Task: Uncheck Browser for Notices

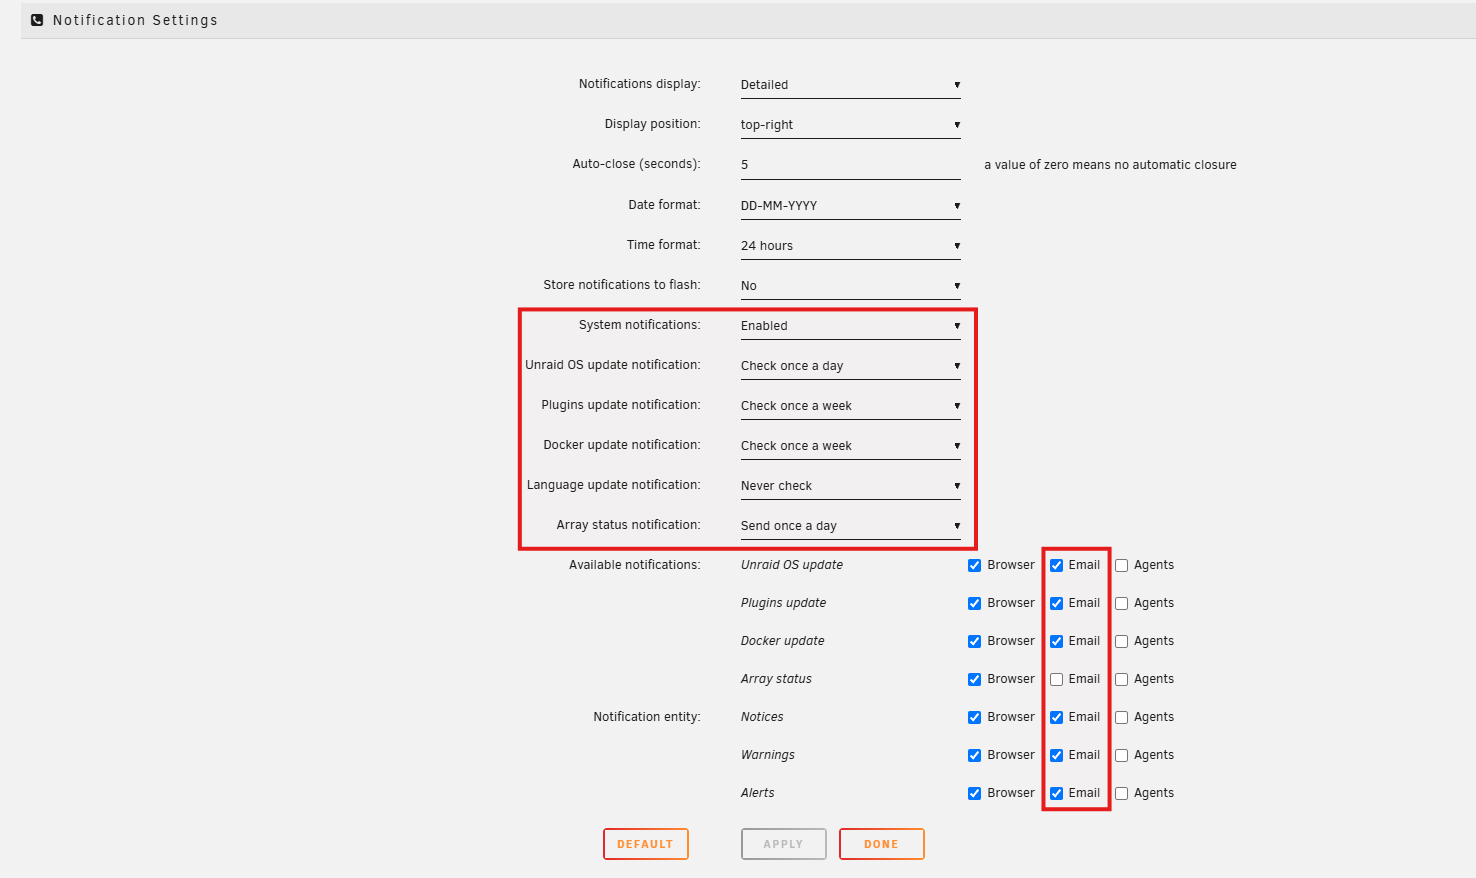Action: point(974,718)
